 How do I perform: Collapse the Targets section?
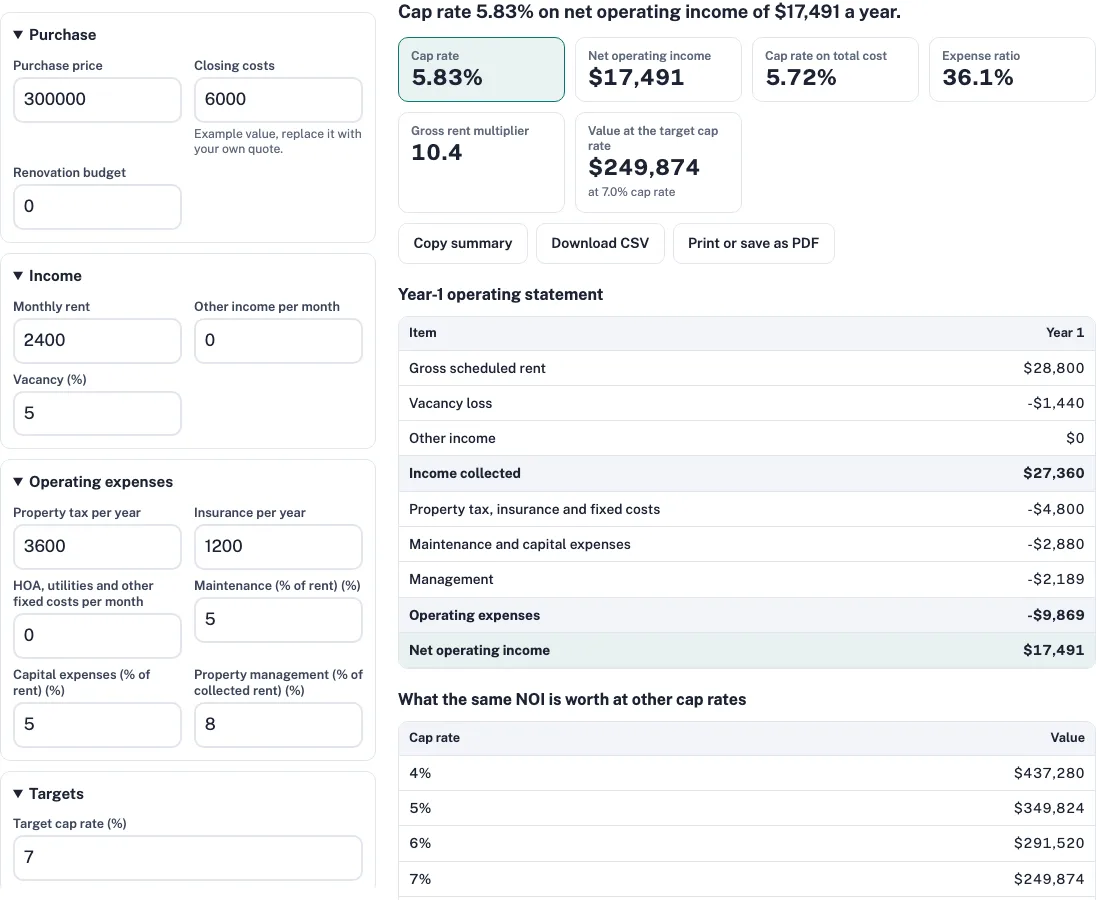(48, 794)
